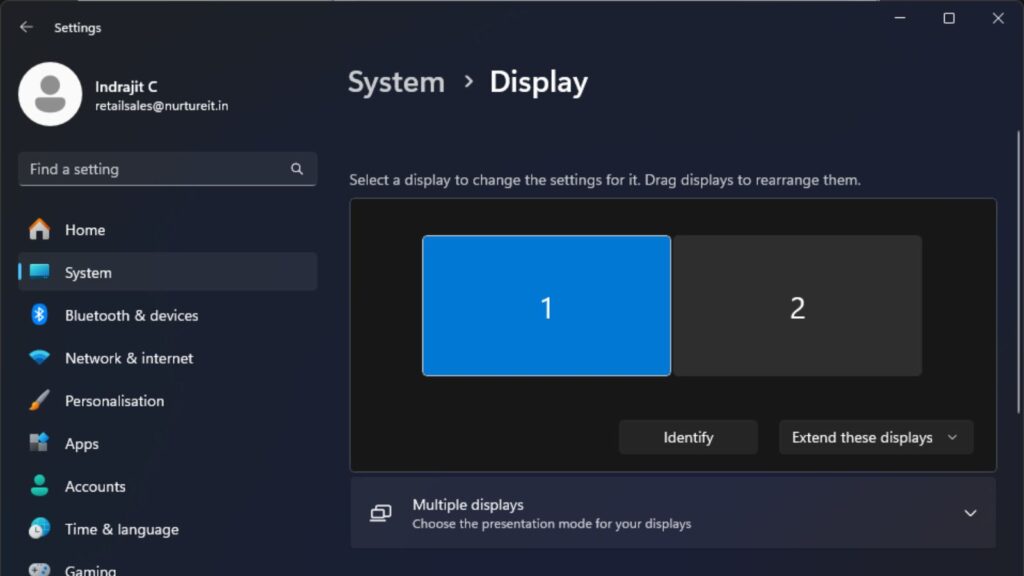Open the user profile avatar
Image resolution: width=1024 pixels, height=576 pixels.
click(50, 94)
